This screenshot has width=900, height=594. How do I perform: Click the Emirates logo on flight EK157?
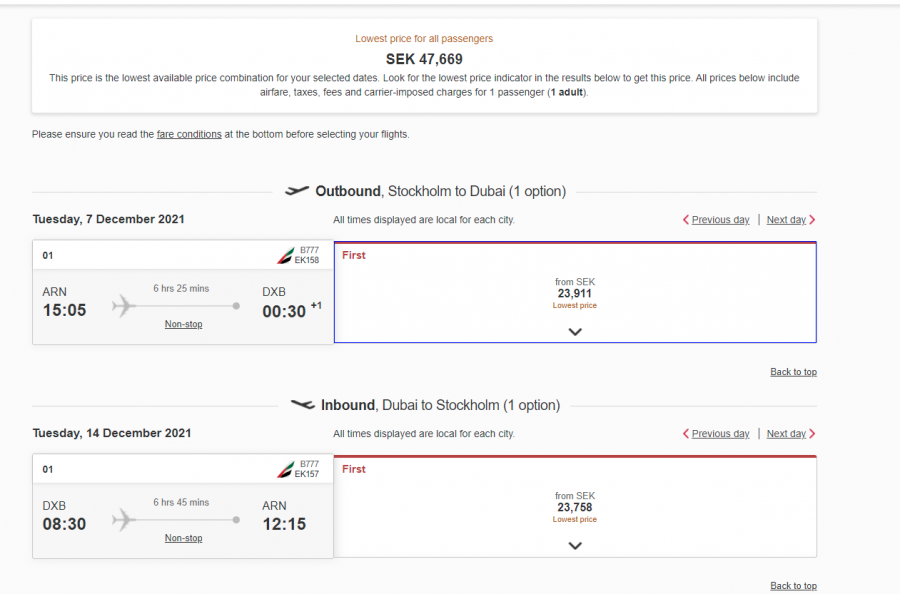pyautogui.click(x=285, y=470)
